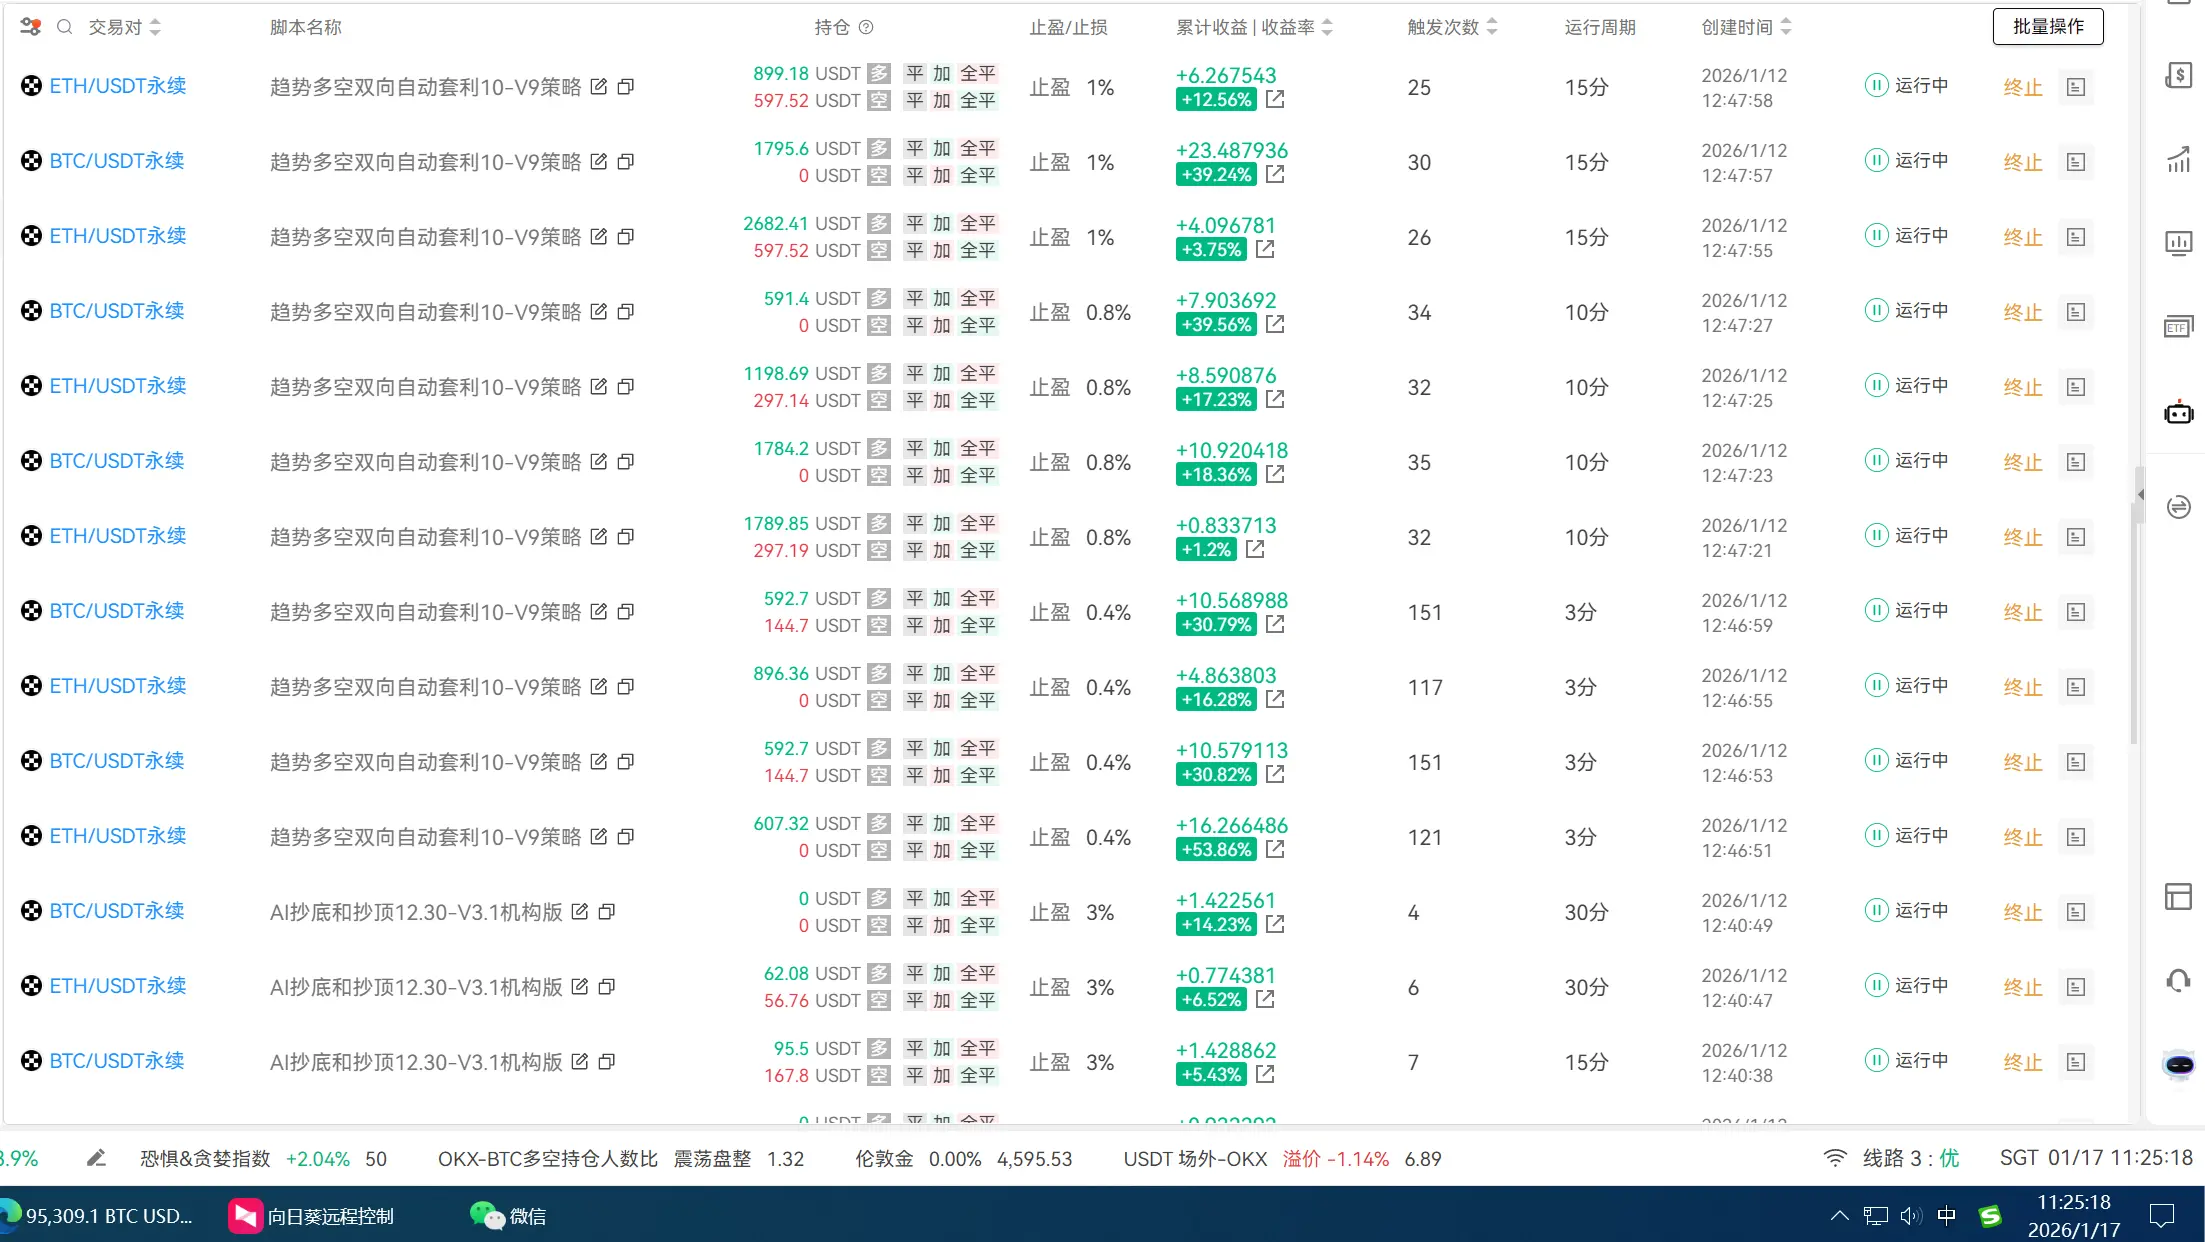Pause the bottom BTC/USDT 15分 strategy

(x=1876, y=1060)
